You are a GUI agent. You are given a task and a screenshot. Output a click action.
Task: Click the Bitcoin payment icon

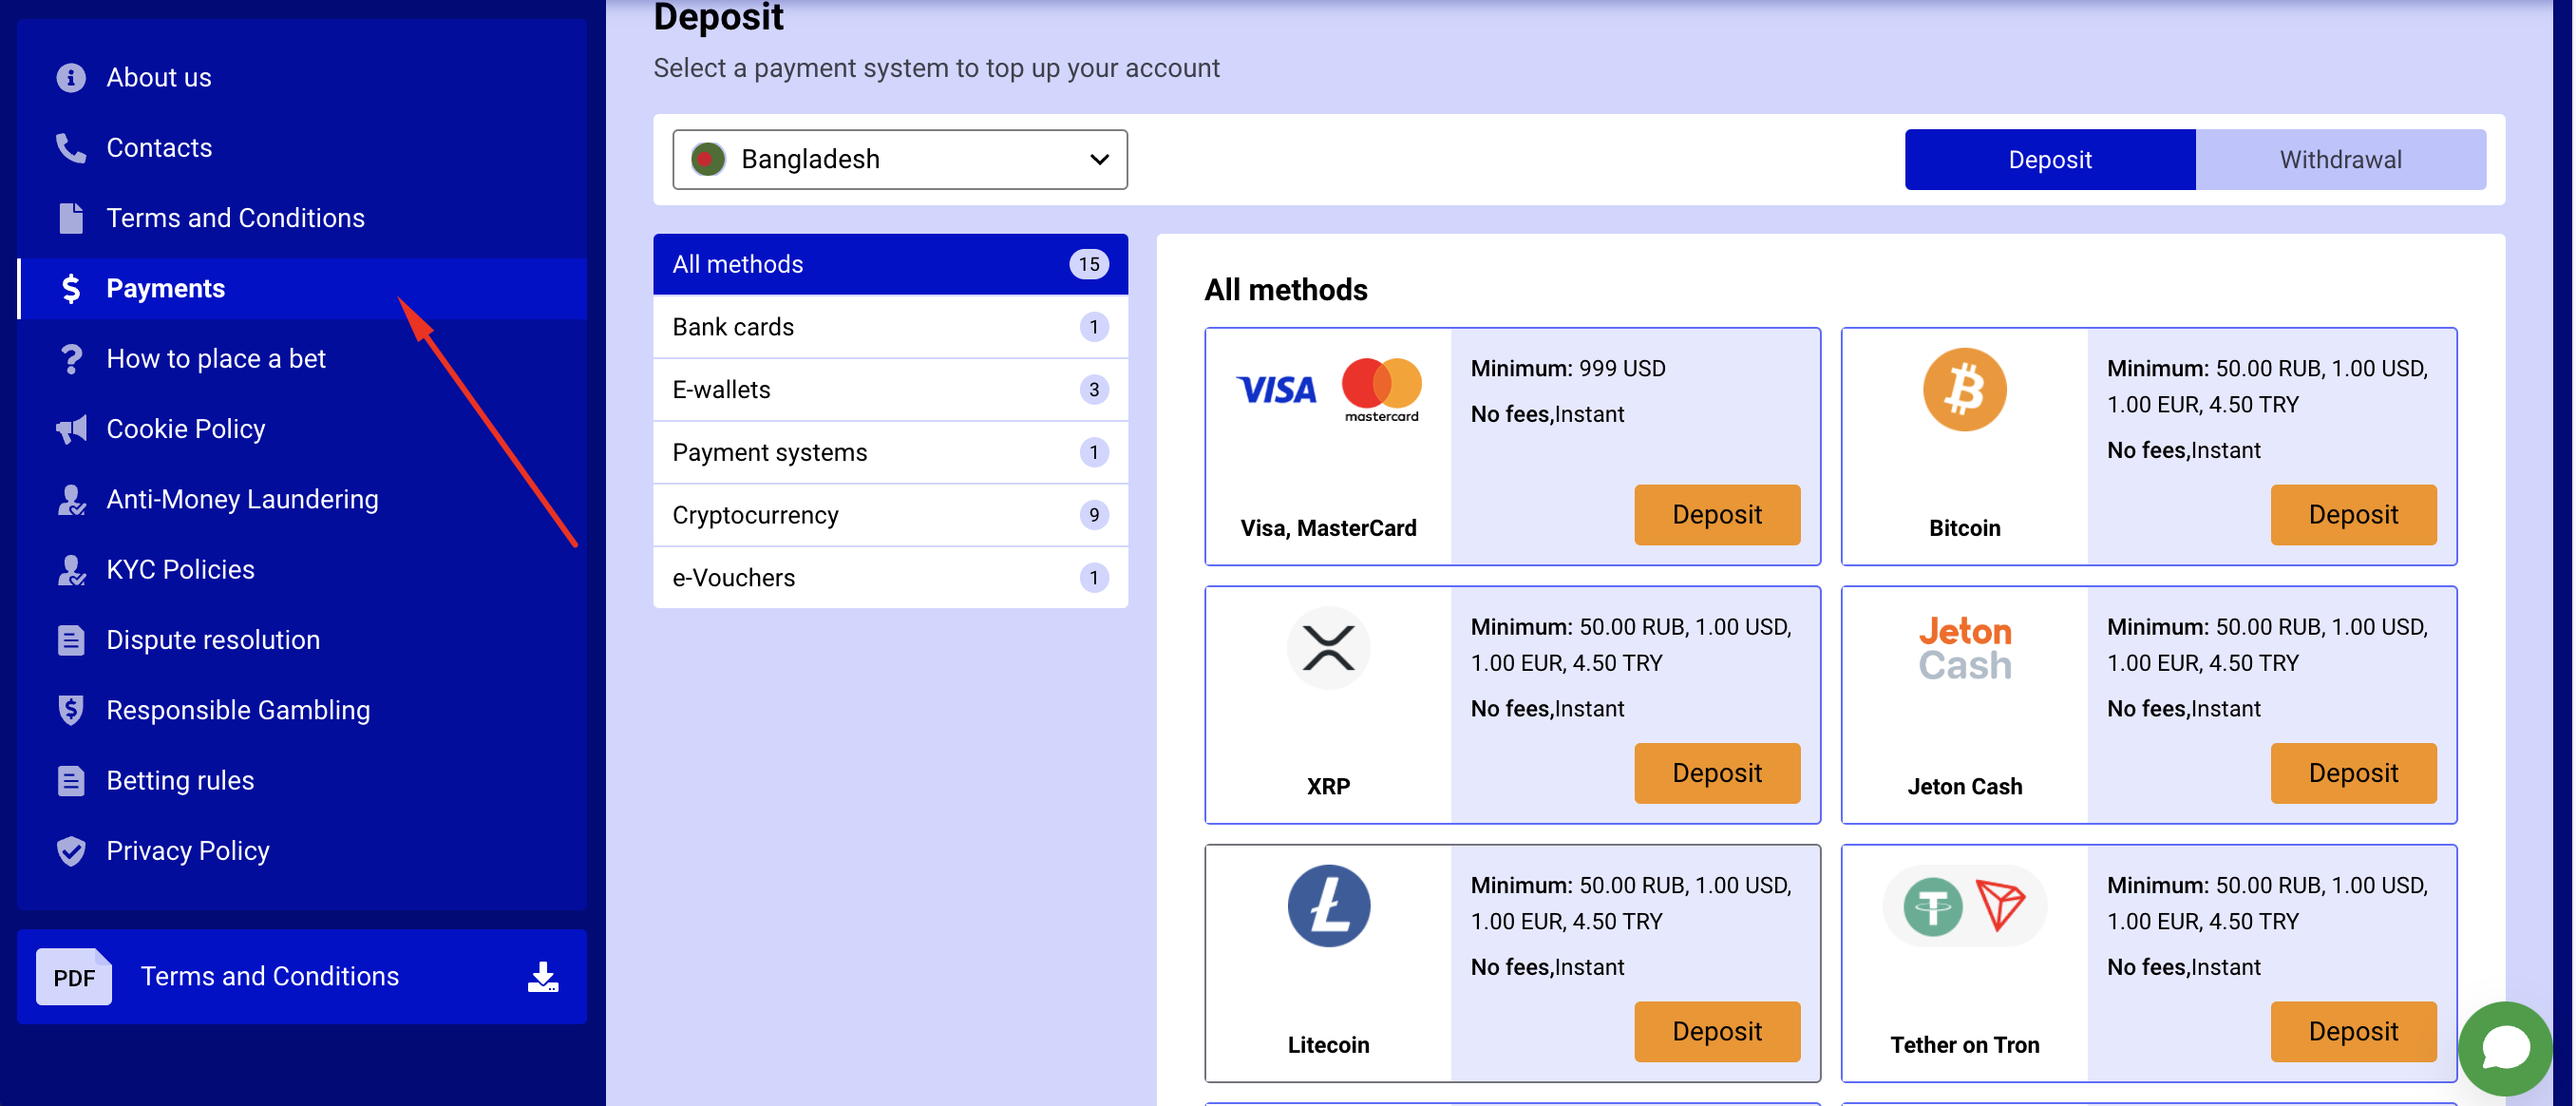tap(1966, 390)
